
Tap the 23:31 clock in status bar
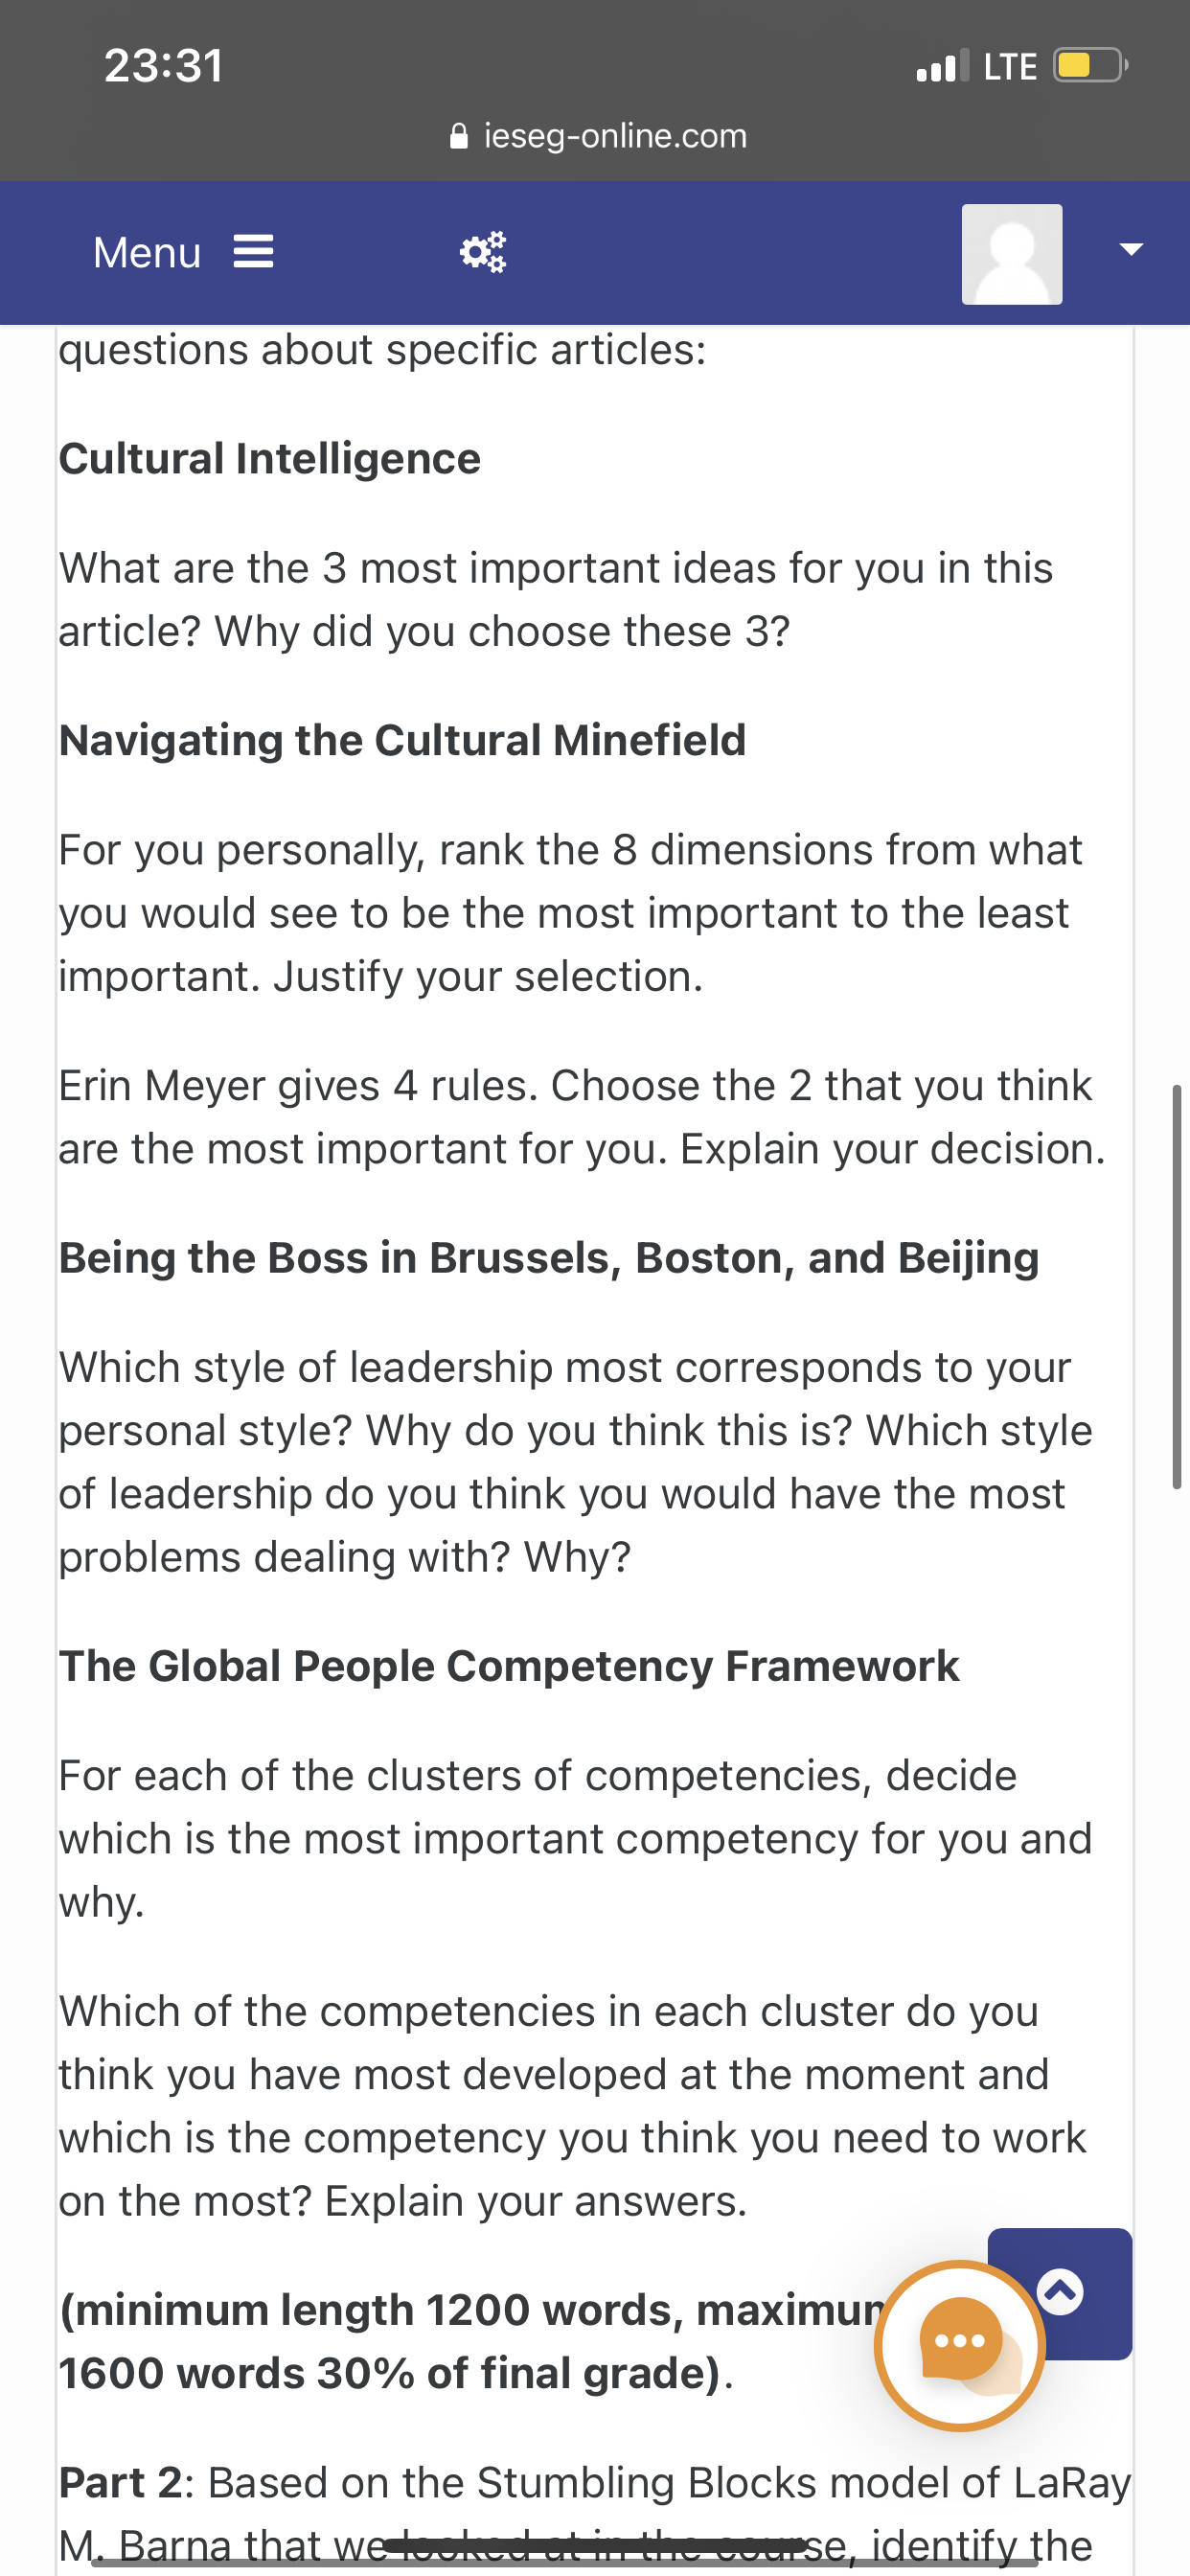(x=164, y=66)
